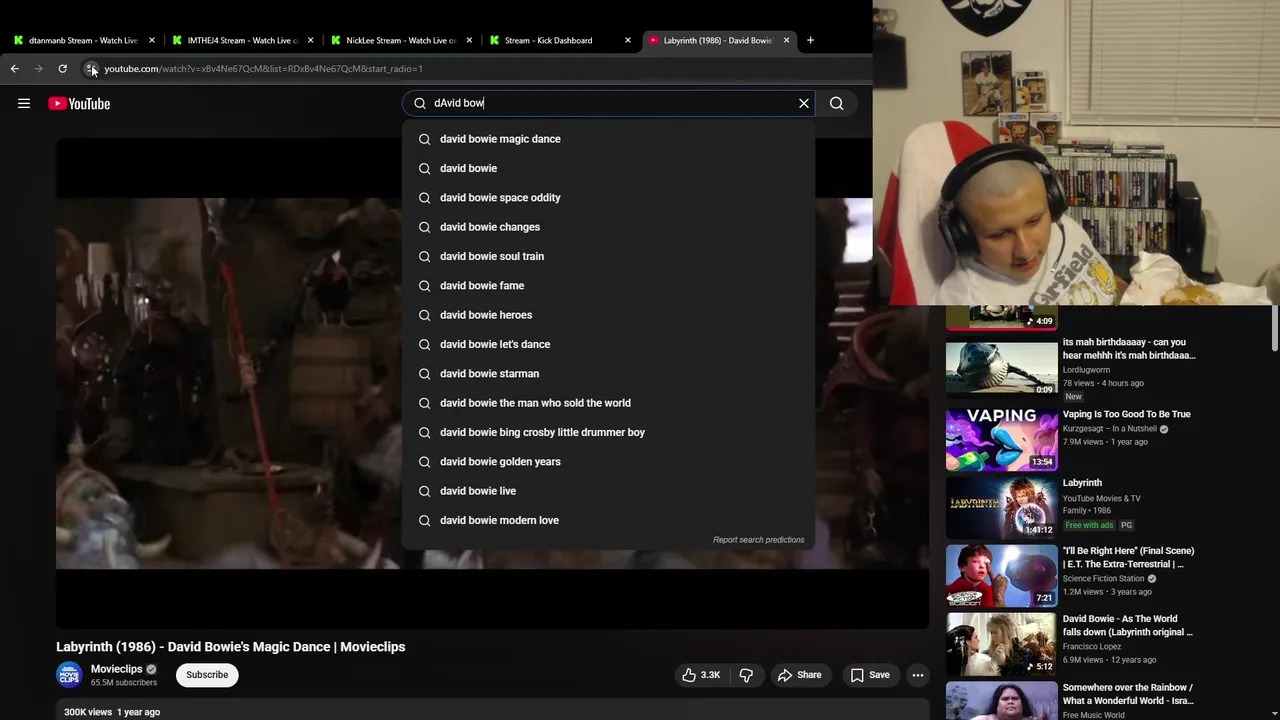Choose 'david bowie heroes' suggestion
Screen dimensions: 1280x720
tap(608, 315)
